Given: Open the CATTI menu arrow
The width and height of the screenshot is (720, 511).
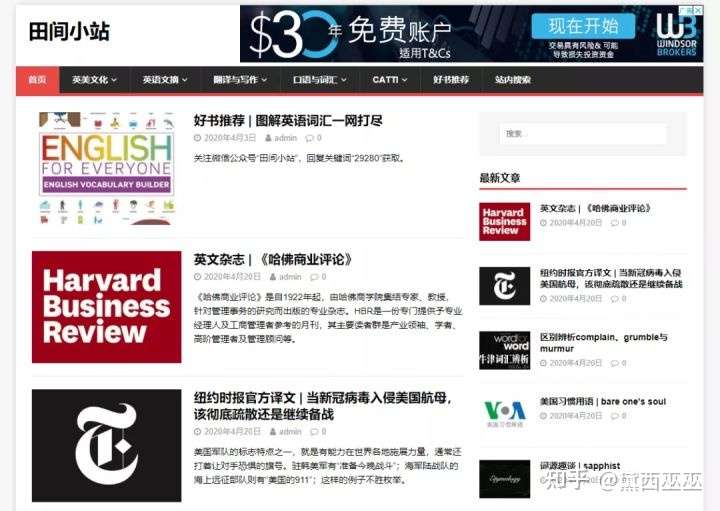Looking at the screenshot, I should pos(405,80).
